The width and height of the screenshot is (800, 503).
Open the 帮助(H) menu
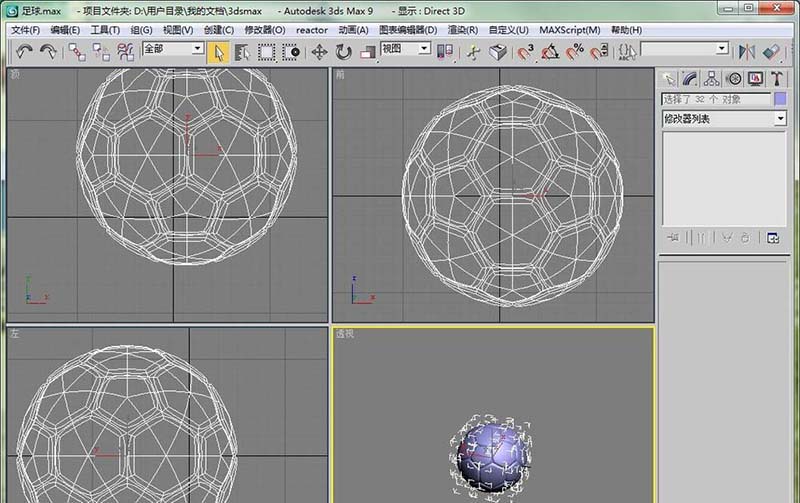click(x=627, y=30)
